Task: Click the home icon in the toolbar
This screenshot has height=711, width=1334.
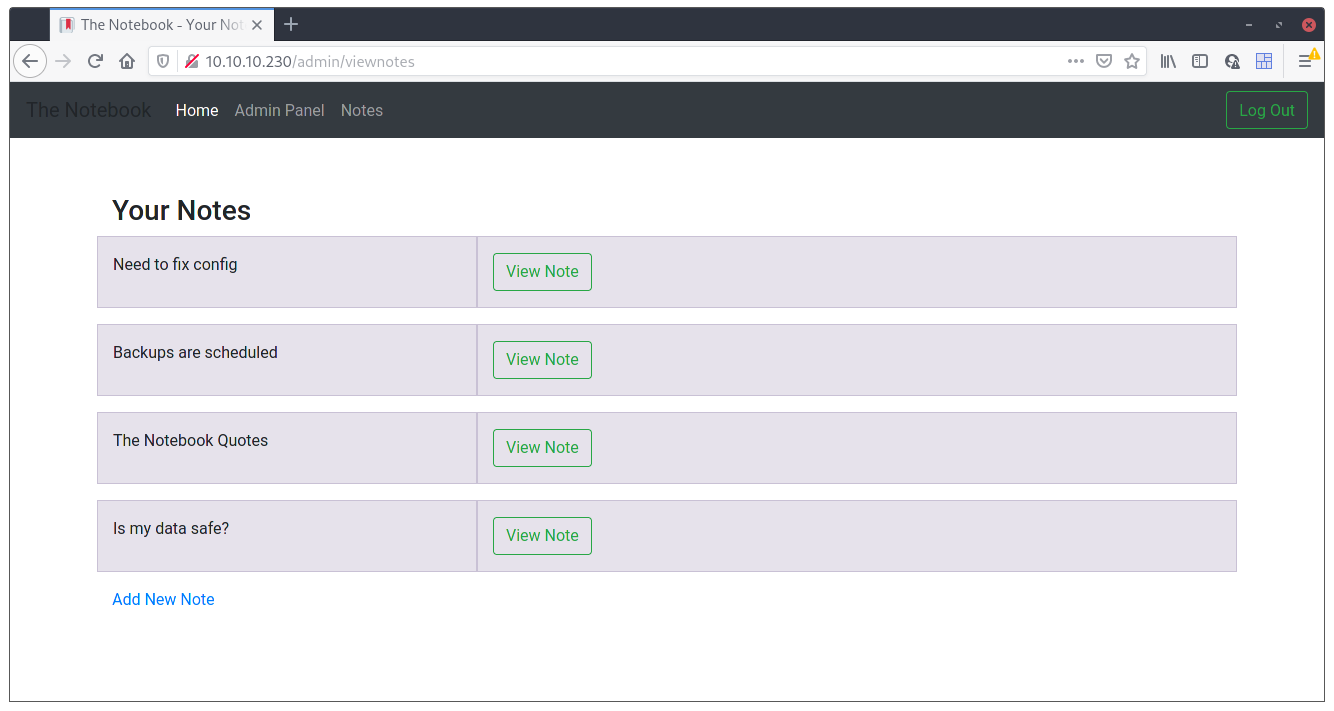Action: click(x=128, y=61)
